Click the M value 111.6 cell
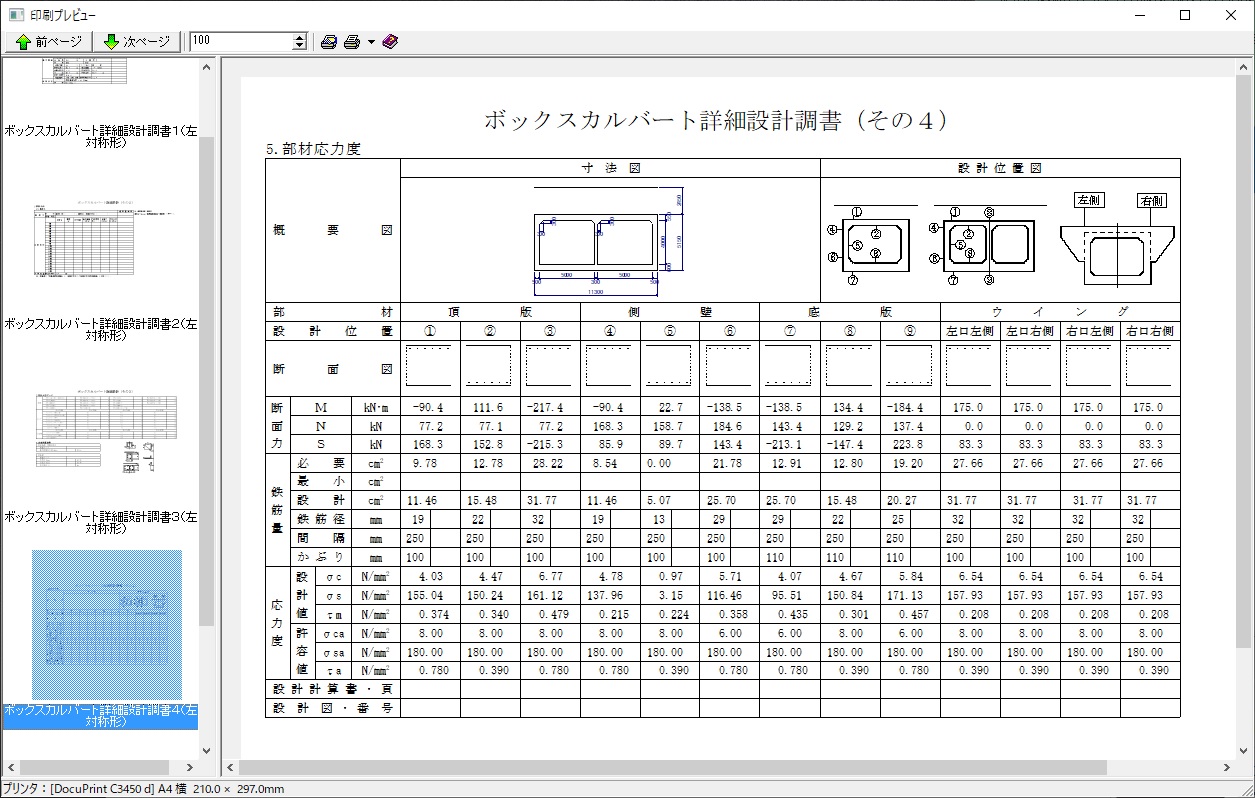Screen dimensions: 1255x798 [490, 407]
